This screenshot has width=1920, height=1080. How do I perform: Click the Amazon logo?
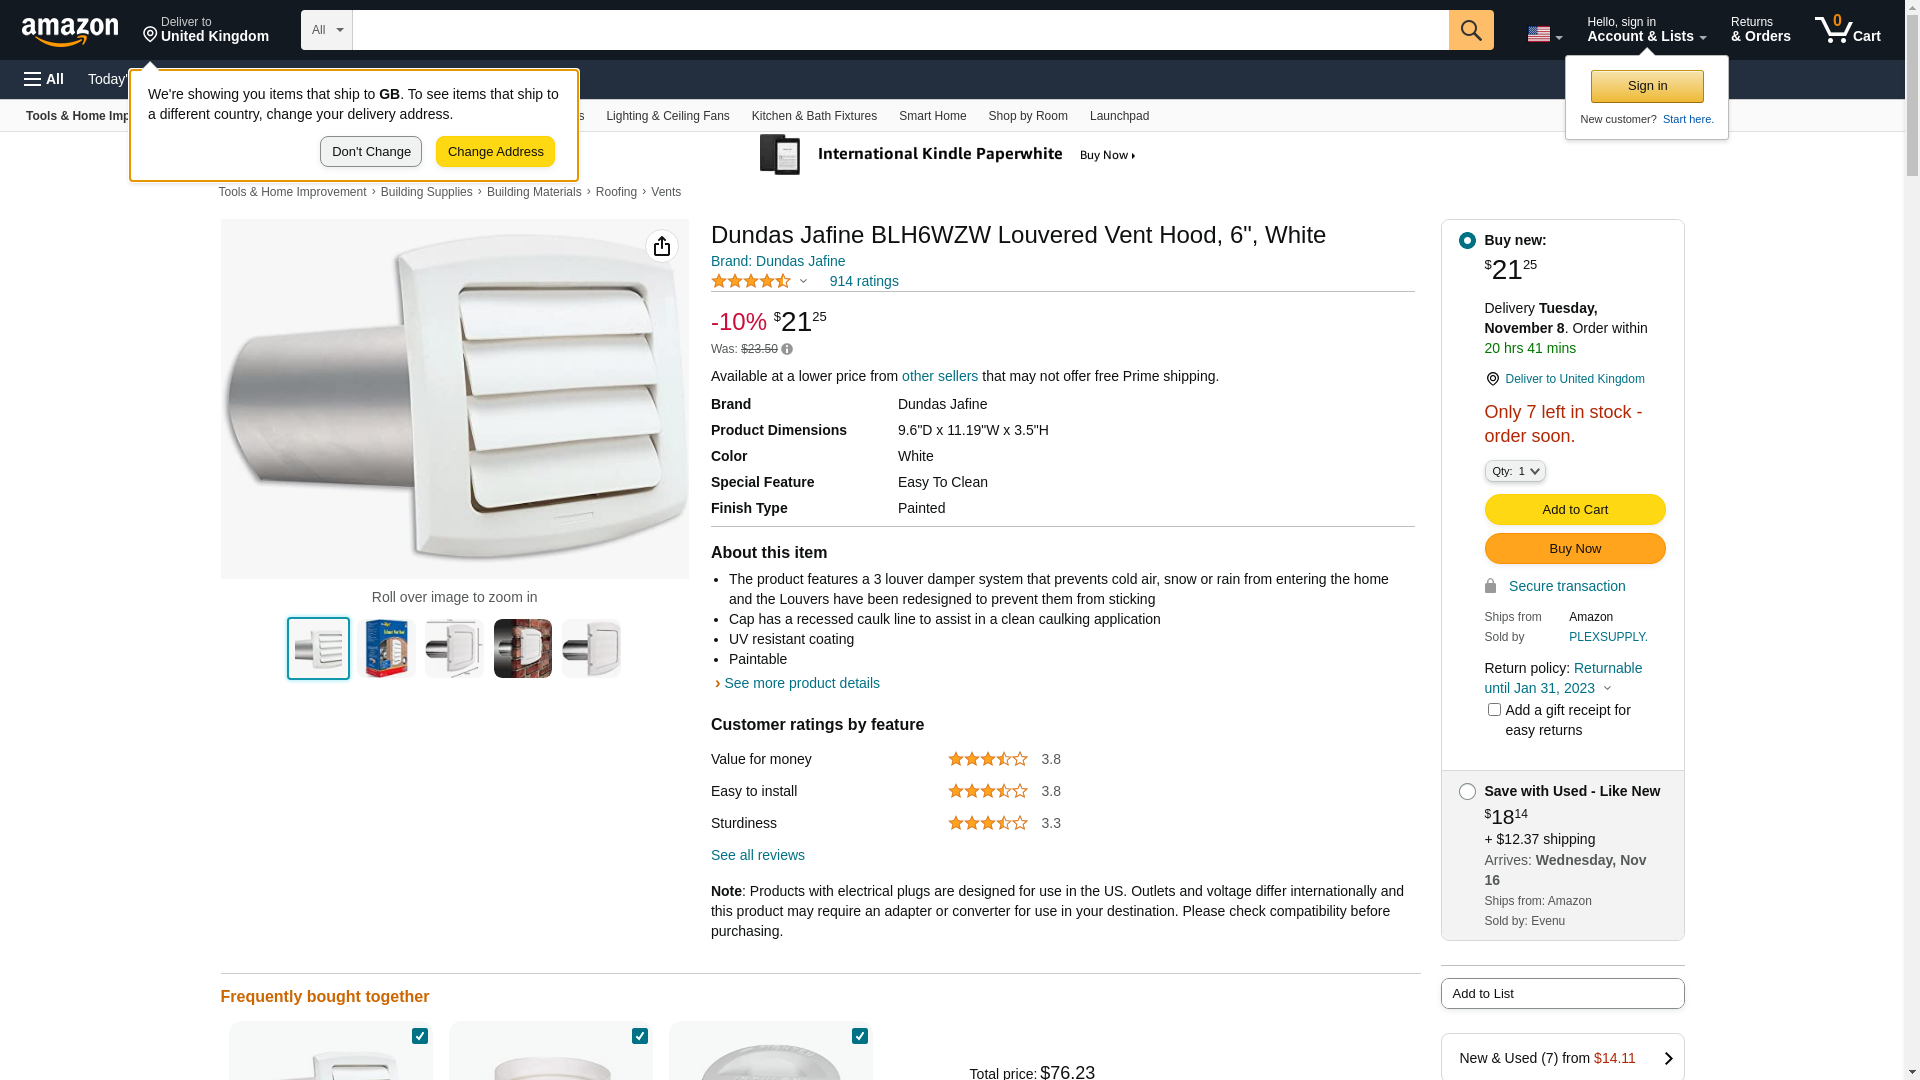coord(70,31)
